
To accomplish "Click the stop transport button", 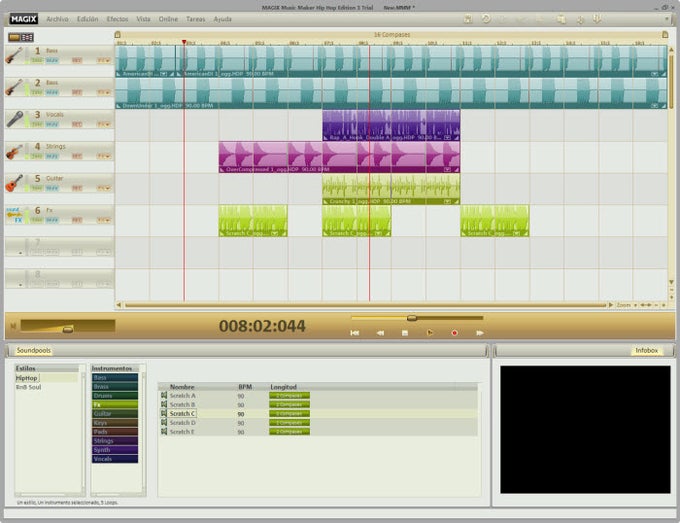I will point(405,333).
